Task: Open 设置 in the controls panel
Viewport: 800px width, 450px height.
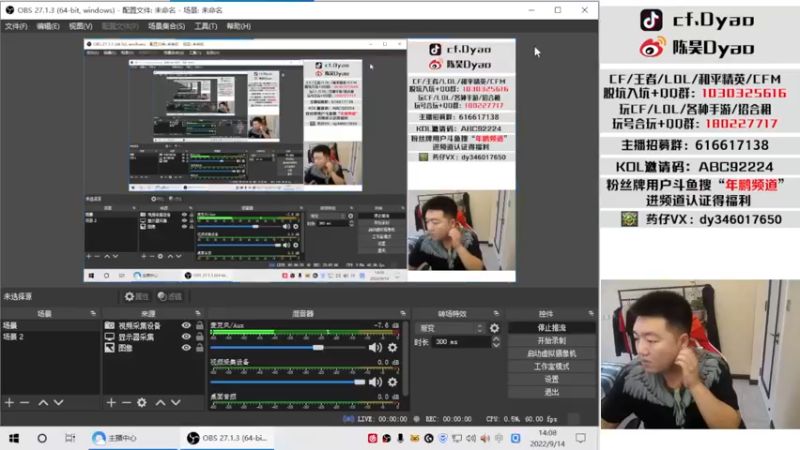Action: coord(552,379)
